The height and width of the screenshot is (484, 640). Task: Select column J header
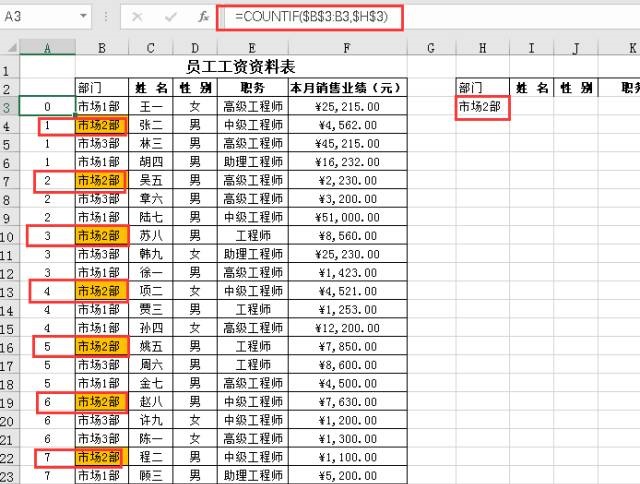click(576, 48)
